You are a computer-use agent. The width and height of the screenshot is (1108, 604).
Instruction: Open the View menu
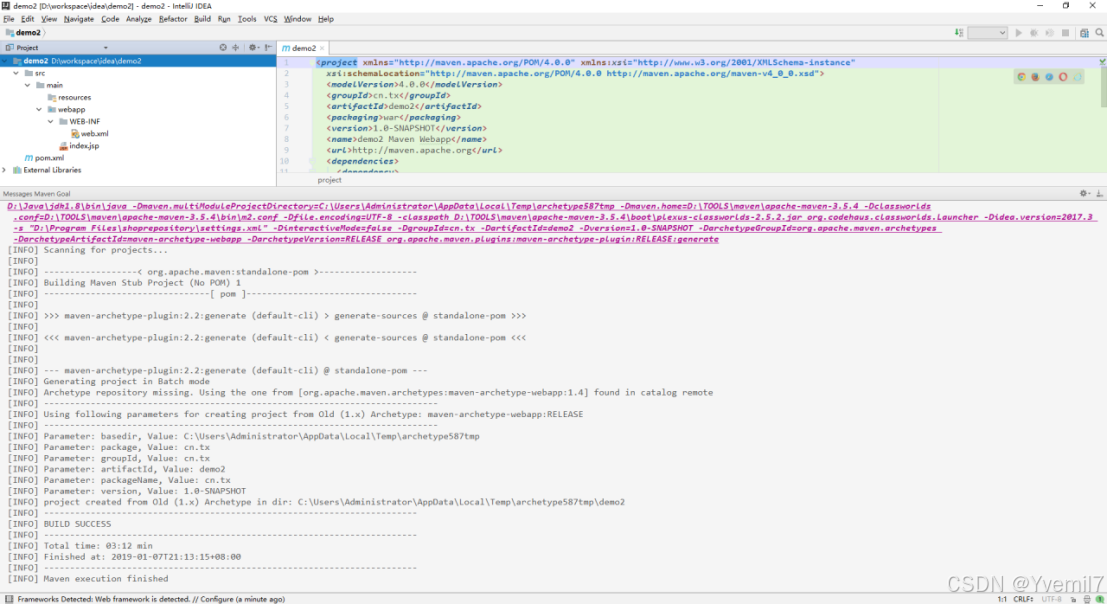[49, 19]
